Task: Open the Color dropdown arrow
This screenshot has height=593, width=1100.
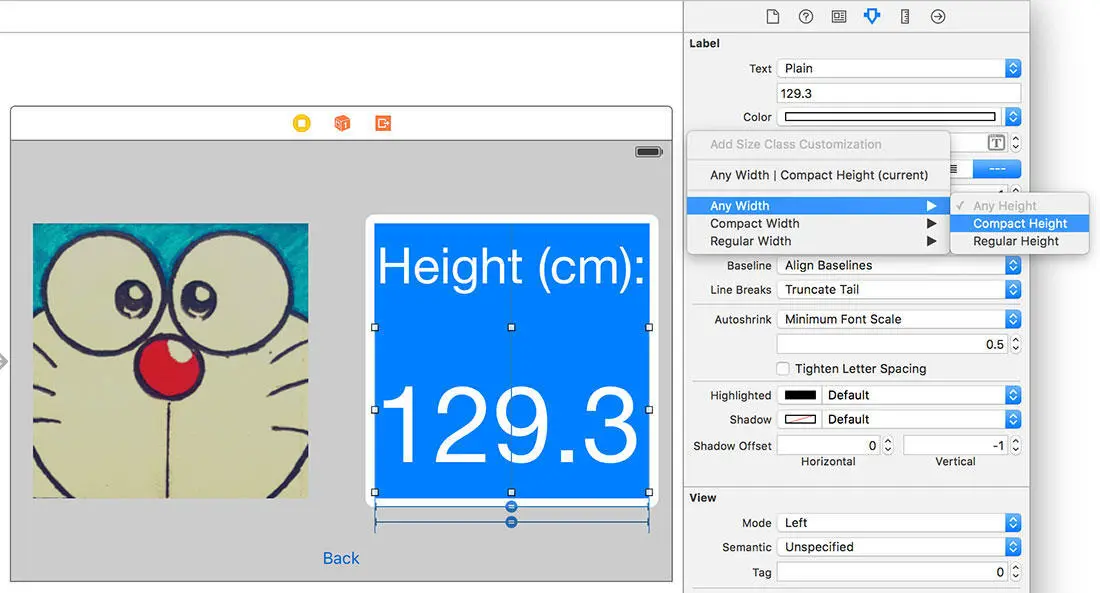Action: point(1013,116)
